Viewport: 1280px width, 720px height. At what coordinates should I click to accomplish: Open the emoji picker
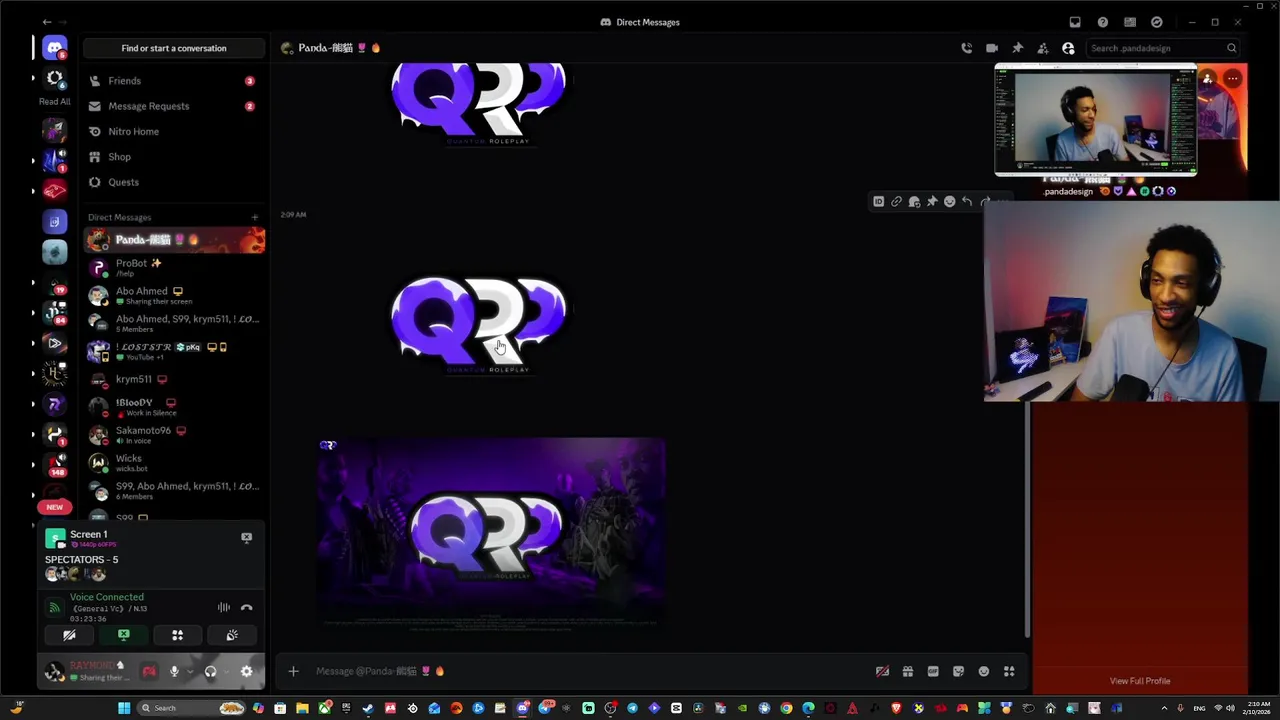click(984, 671)
